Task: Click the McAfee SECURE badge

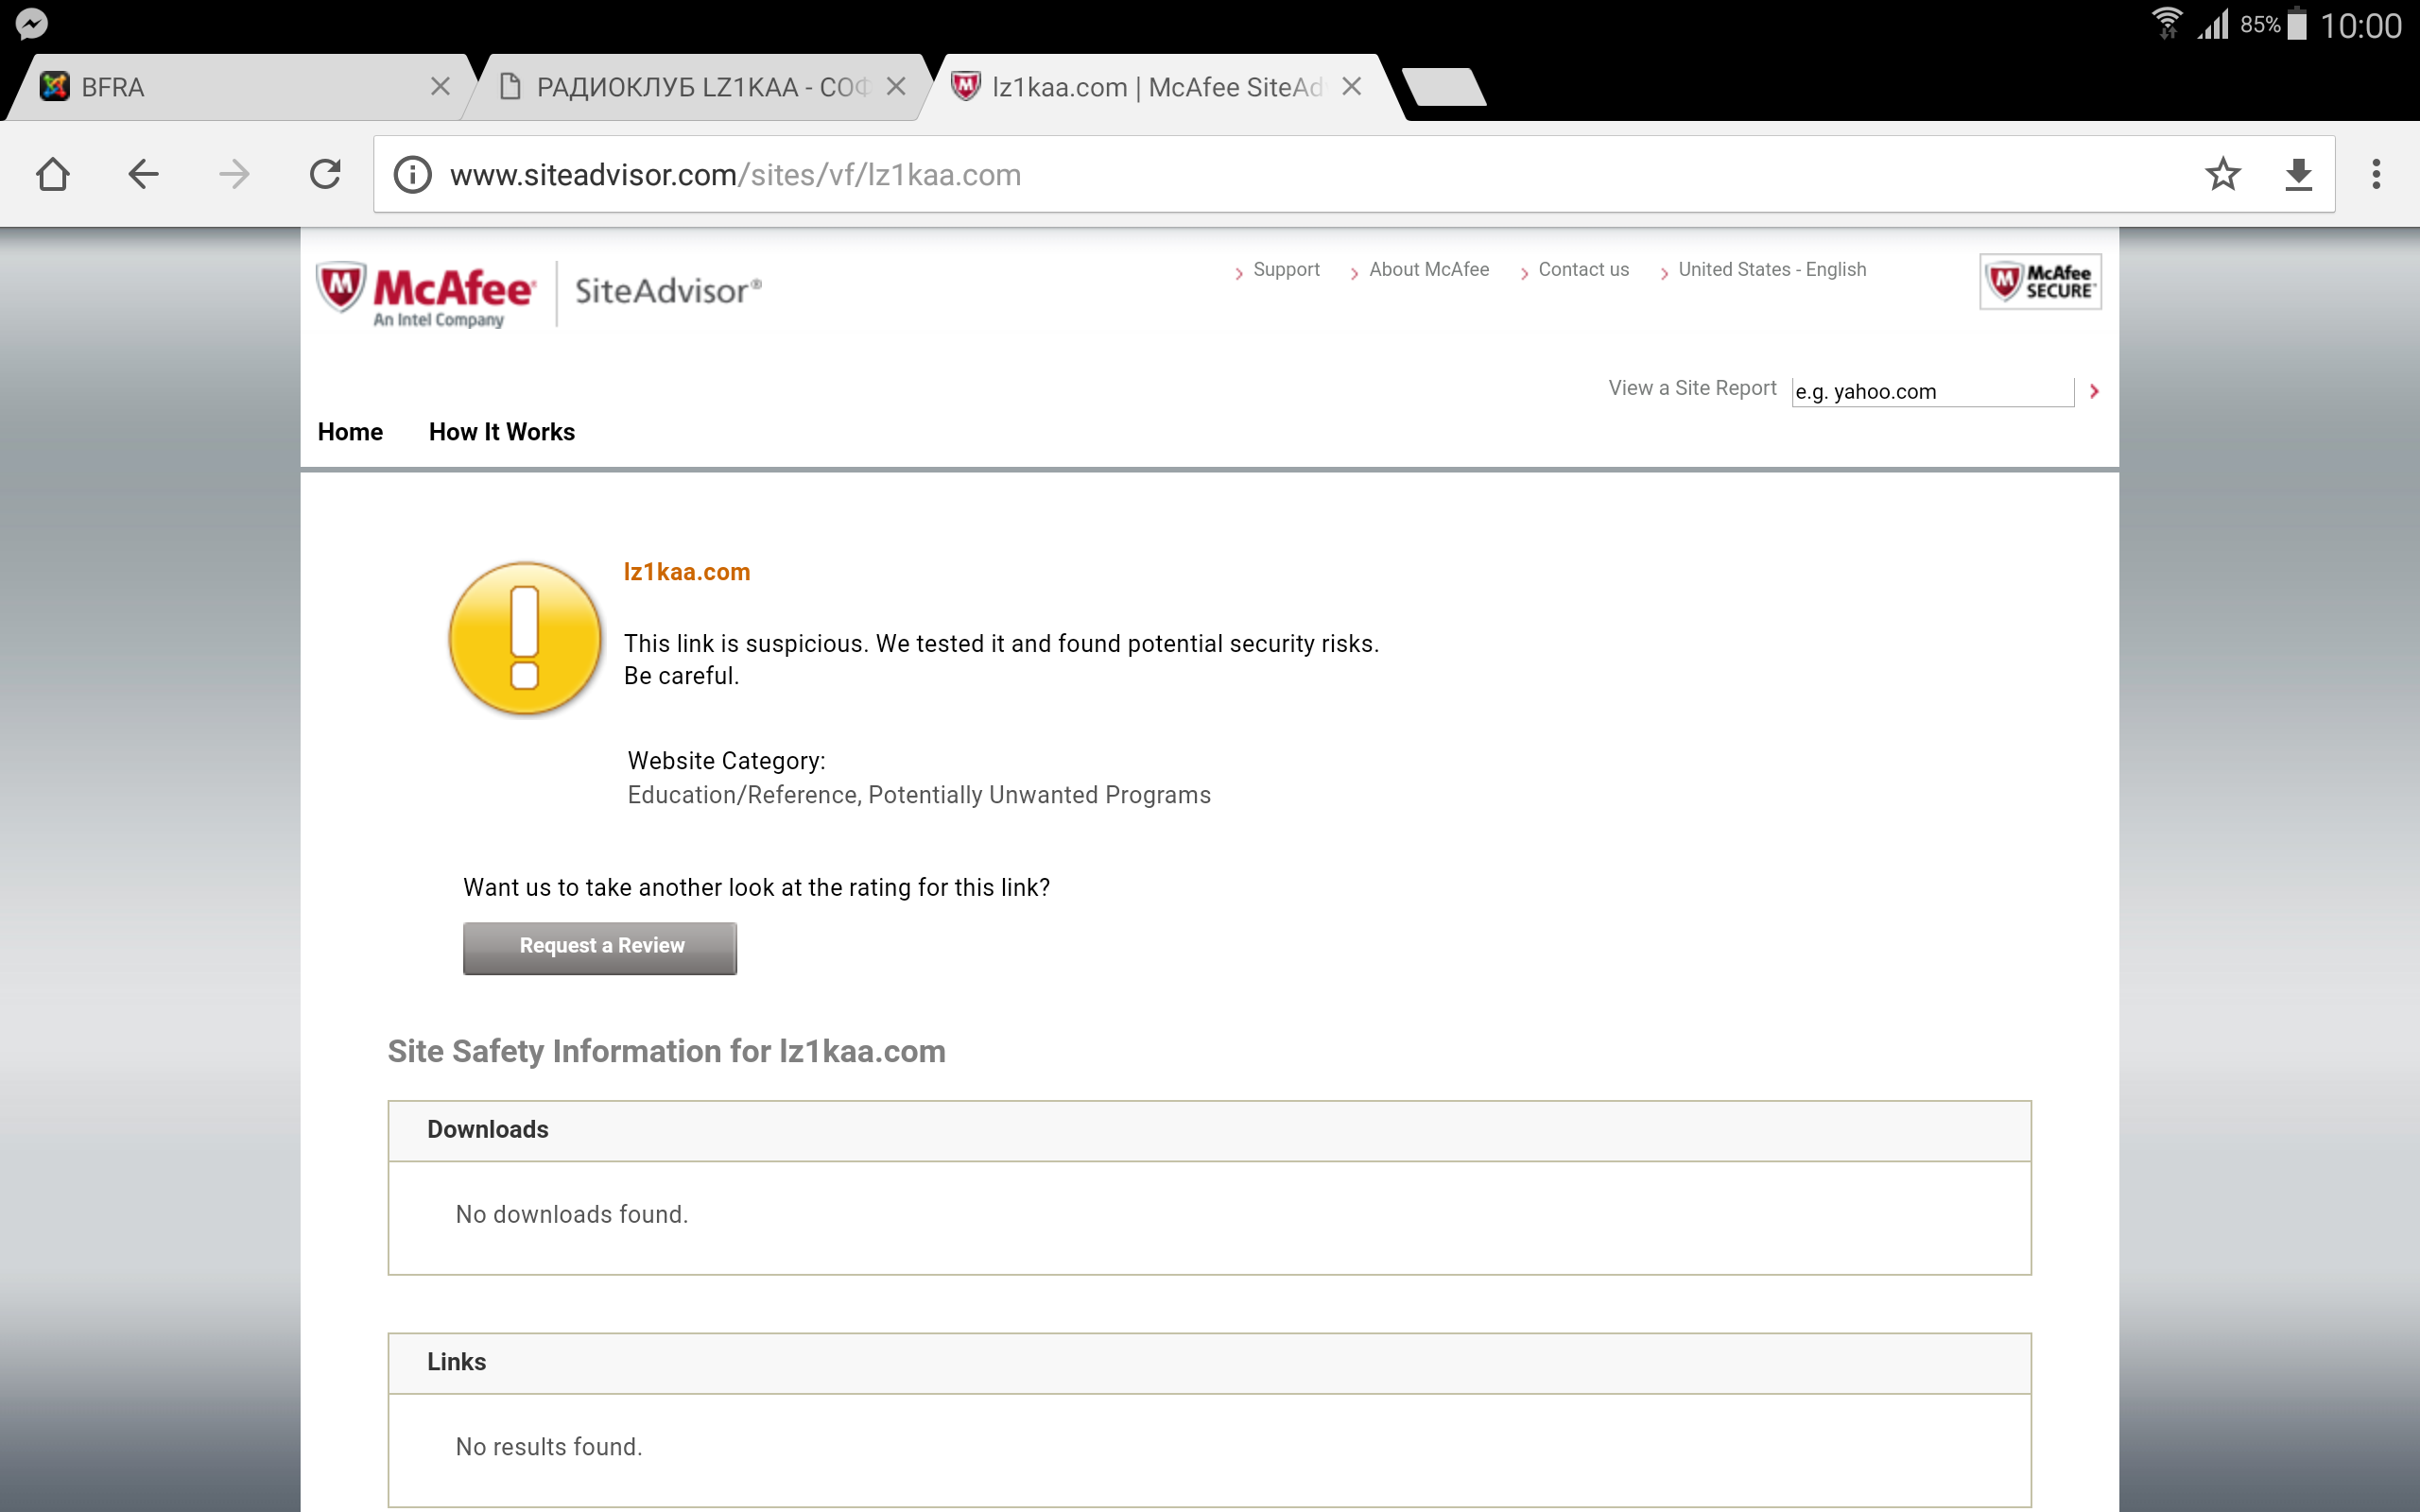Action: click(x=2040, y=282)
